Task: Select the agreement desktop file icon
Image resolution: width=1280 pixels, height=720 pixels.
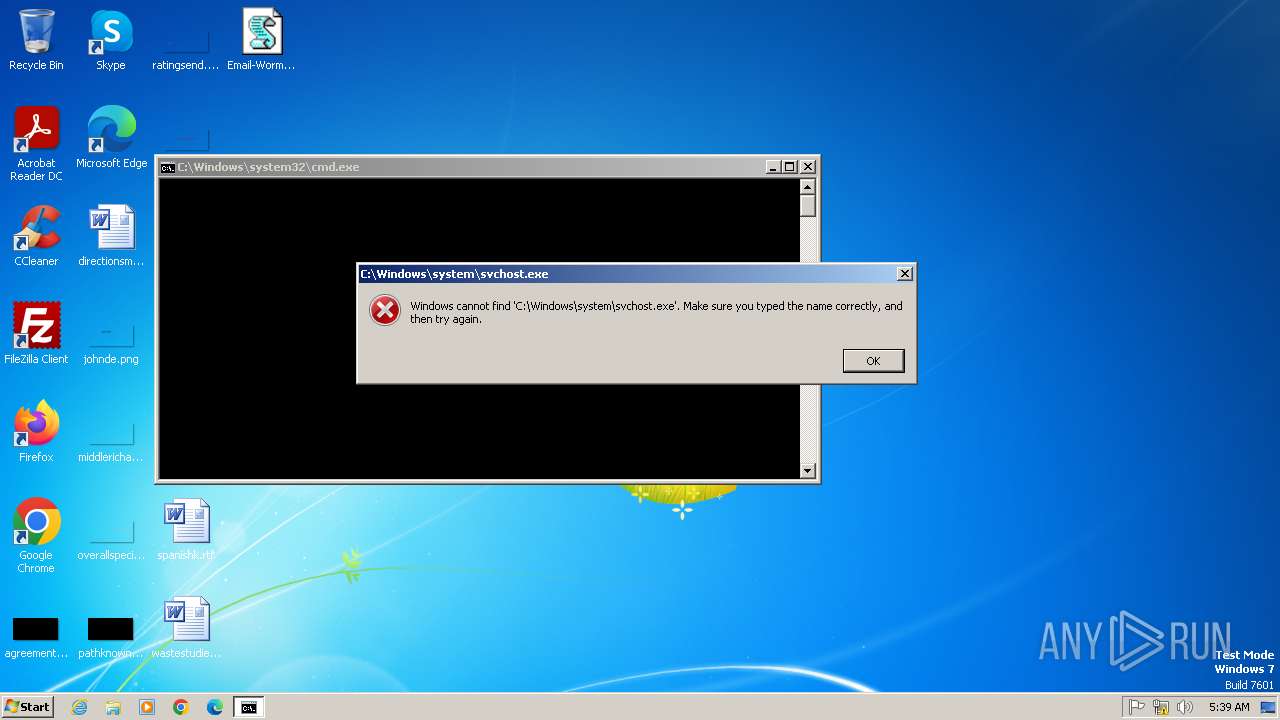Action: [36, 639]
